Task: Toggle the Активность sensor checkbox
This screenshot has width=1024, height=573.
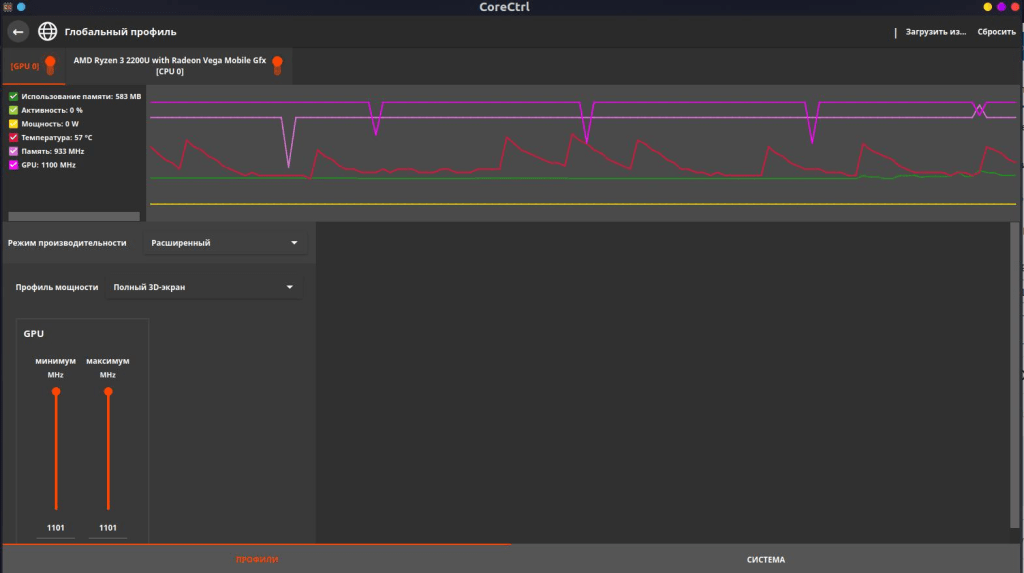Action: [x=14, y=110]
